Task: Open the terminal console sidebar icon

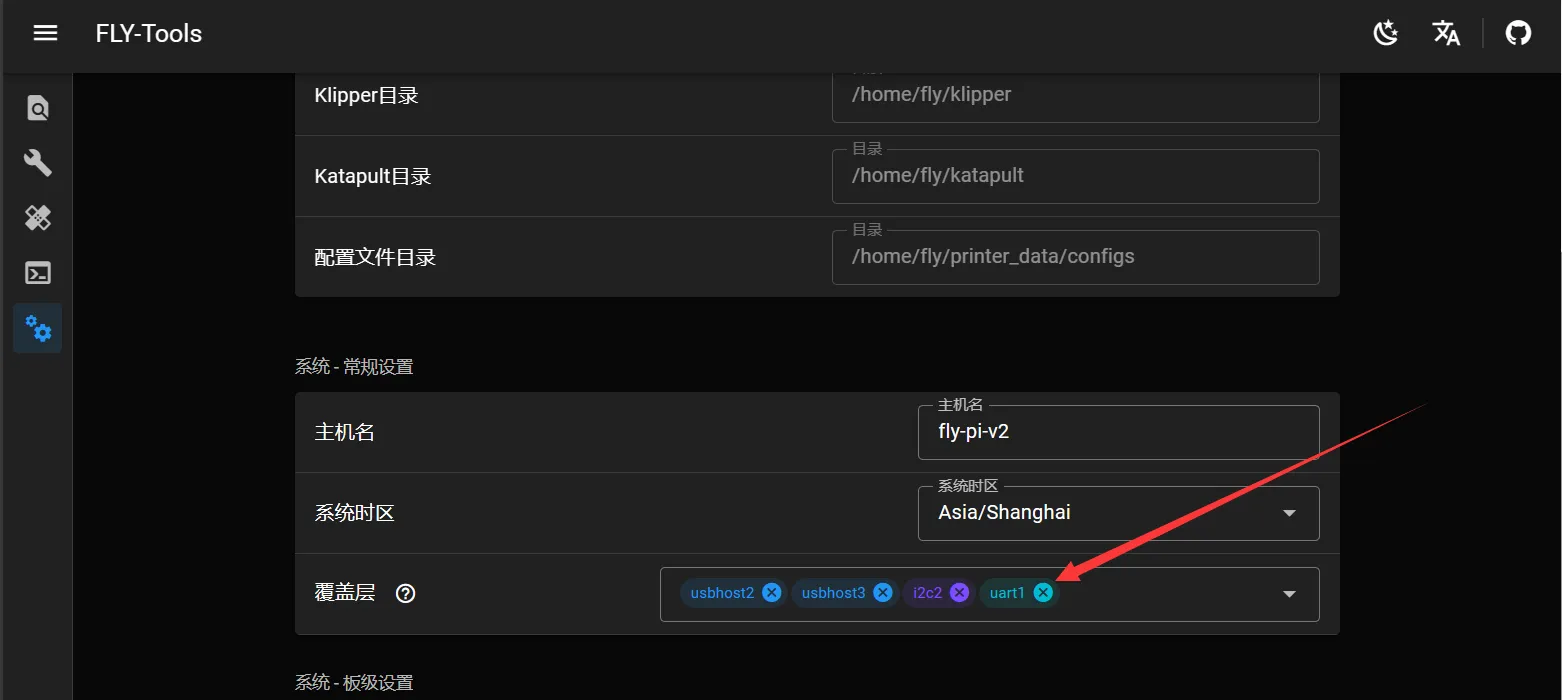Action: 38,273
